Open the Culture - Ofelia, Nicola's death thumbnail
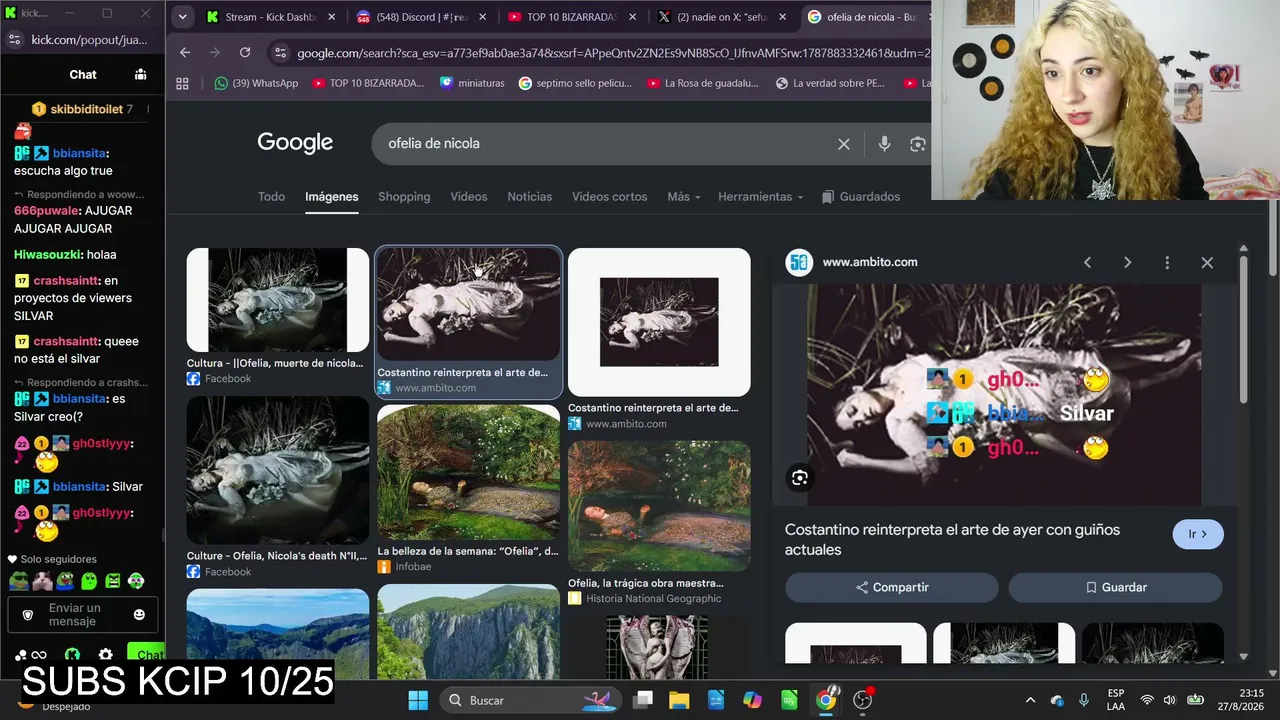Viewport: 1280px width, 720px height. [x=278, y=470]
